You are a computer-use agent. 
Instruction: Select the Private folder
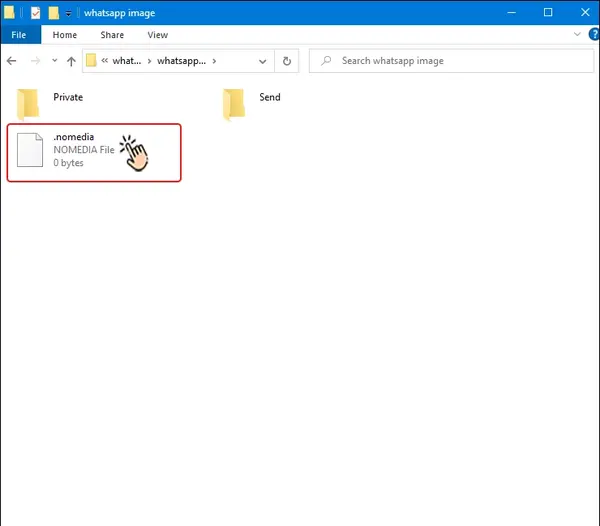pyautogui.click(x=50, y=104)
